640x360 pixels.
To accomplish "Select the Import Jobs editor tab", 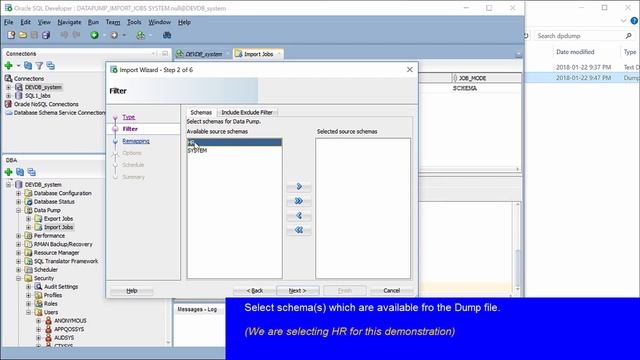I will tap(258, 54).
